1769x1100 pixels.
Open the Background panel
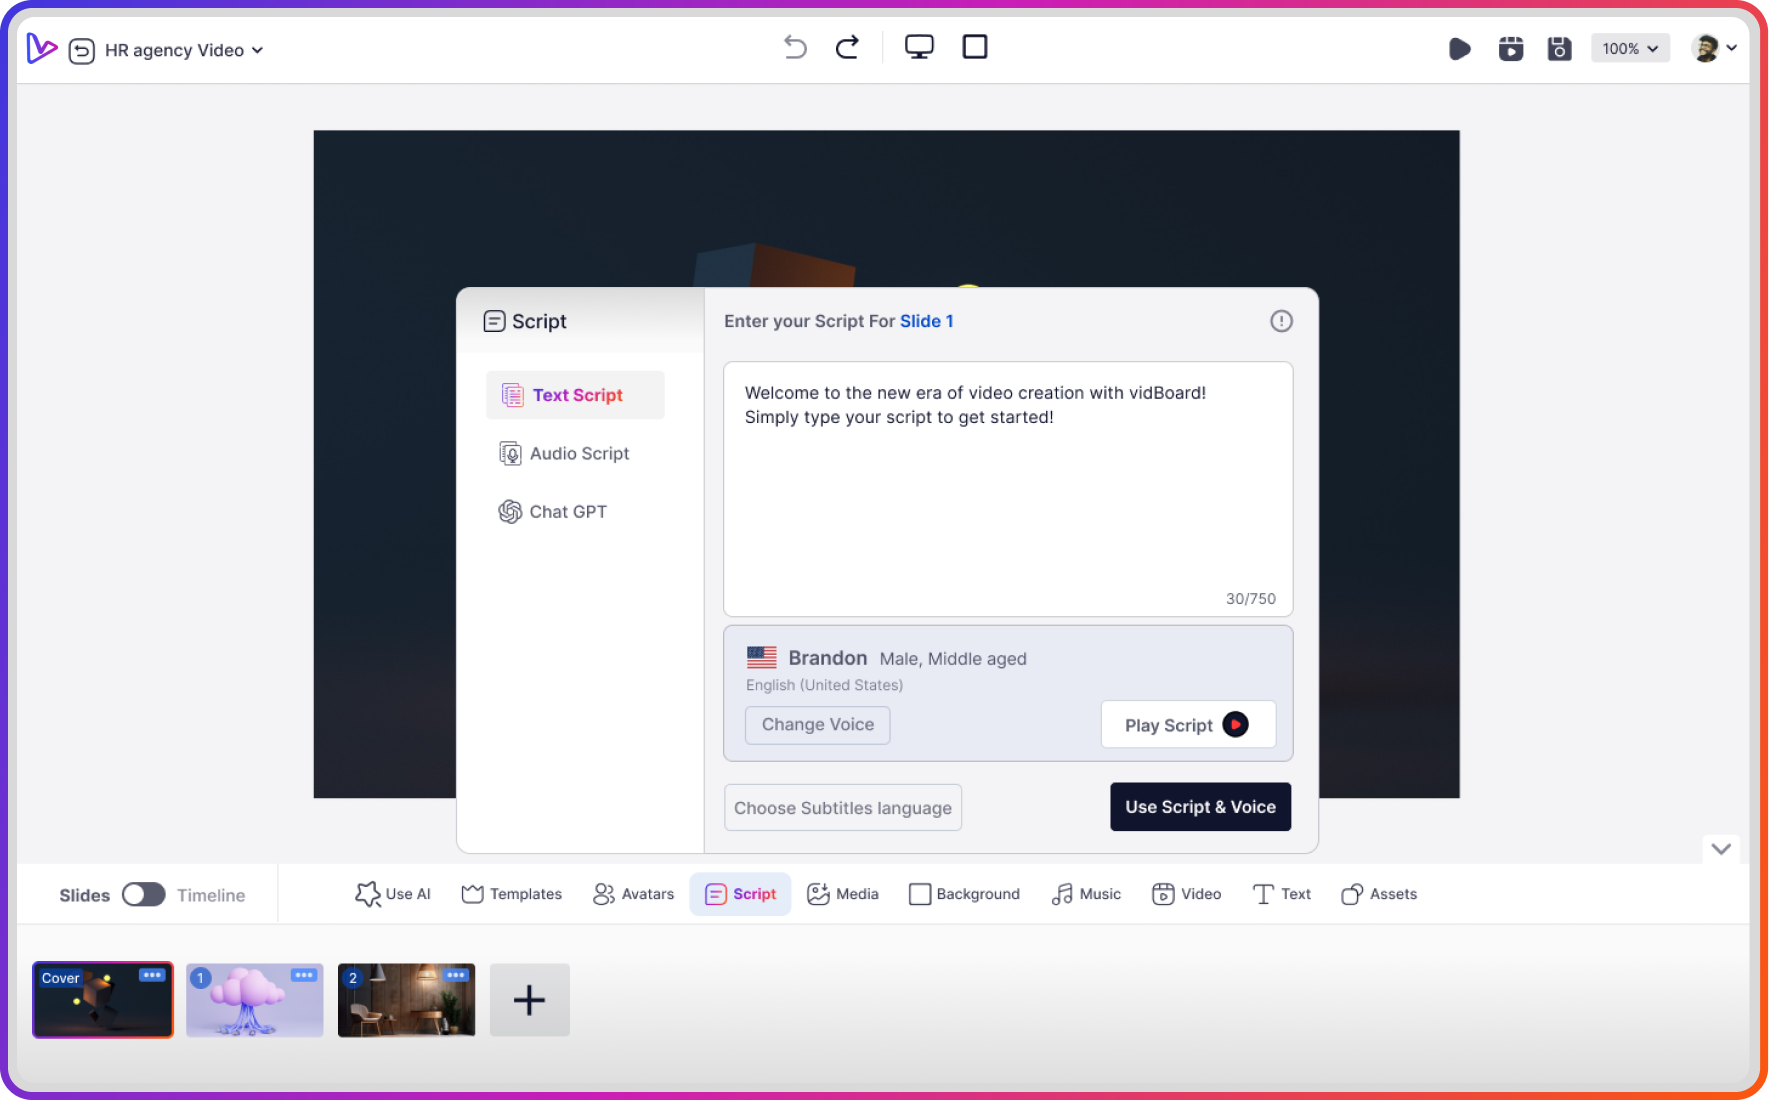click(963, 893)
